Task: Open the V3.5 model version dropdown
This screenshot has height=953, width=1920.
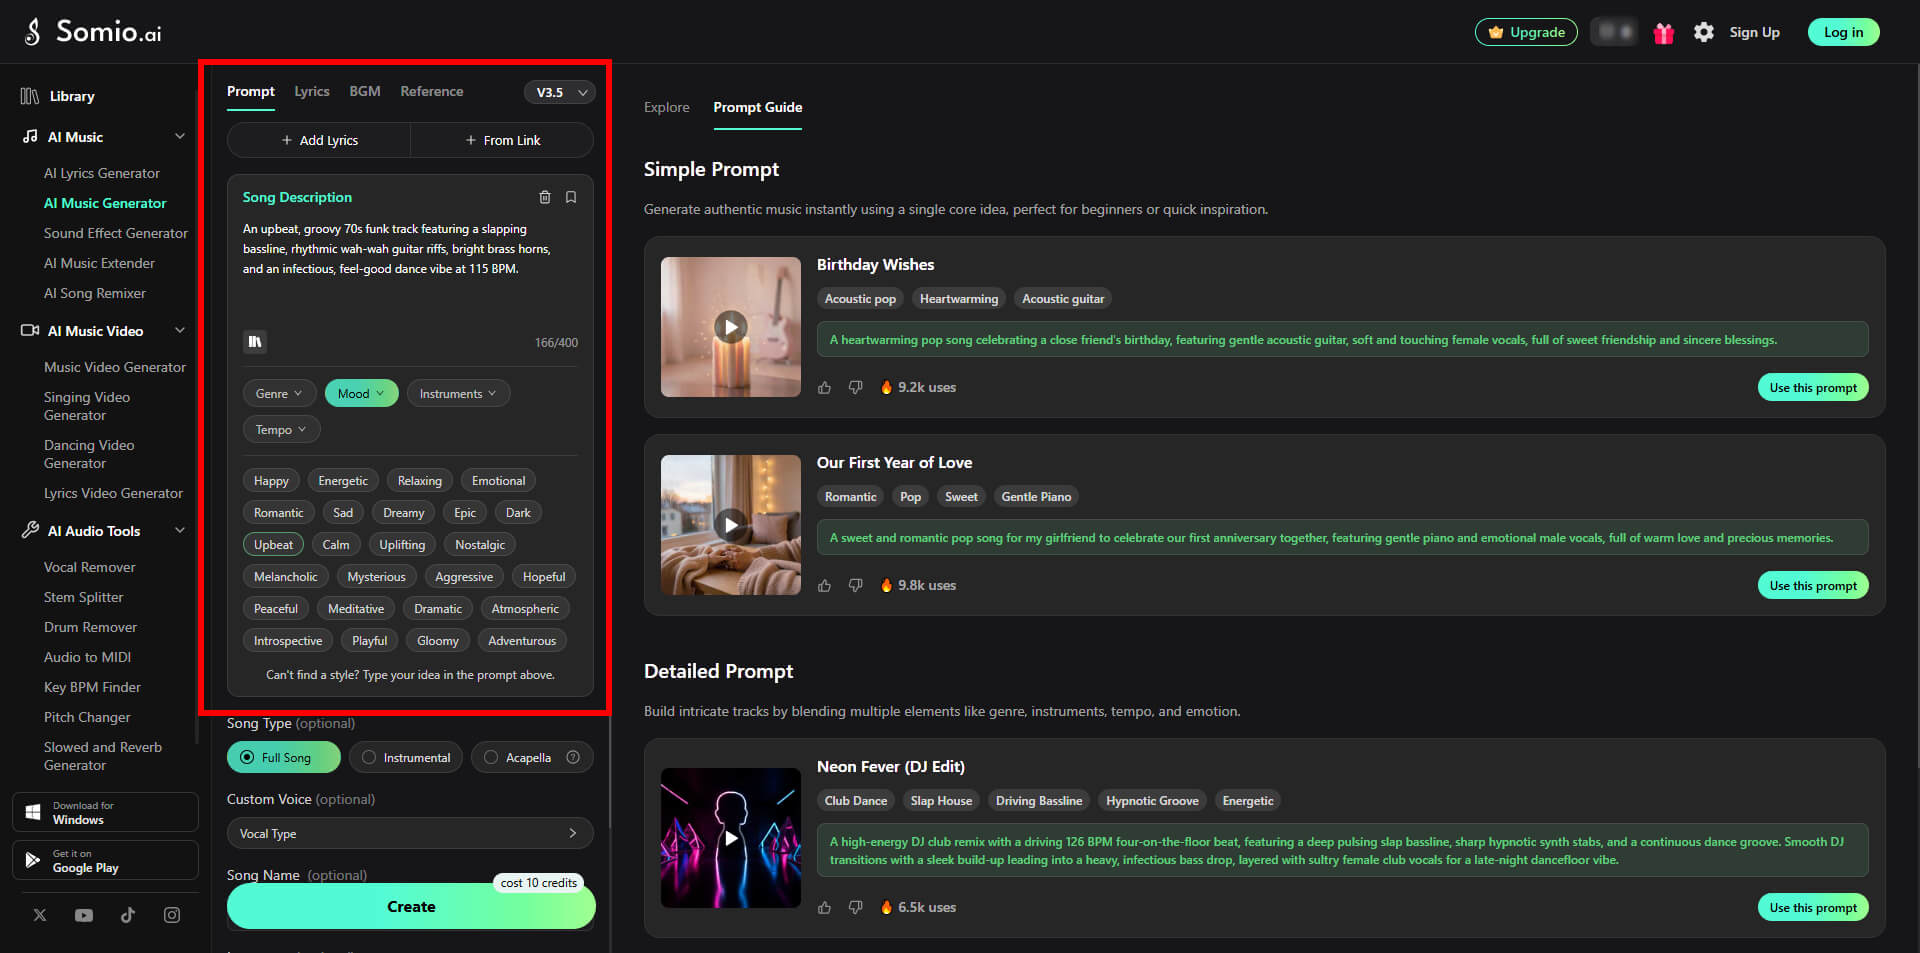Action: [x=560, y=92]
